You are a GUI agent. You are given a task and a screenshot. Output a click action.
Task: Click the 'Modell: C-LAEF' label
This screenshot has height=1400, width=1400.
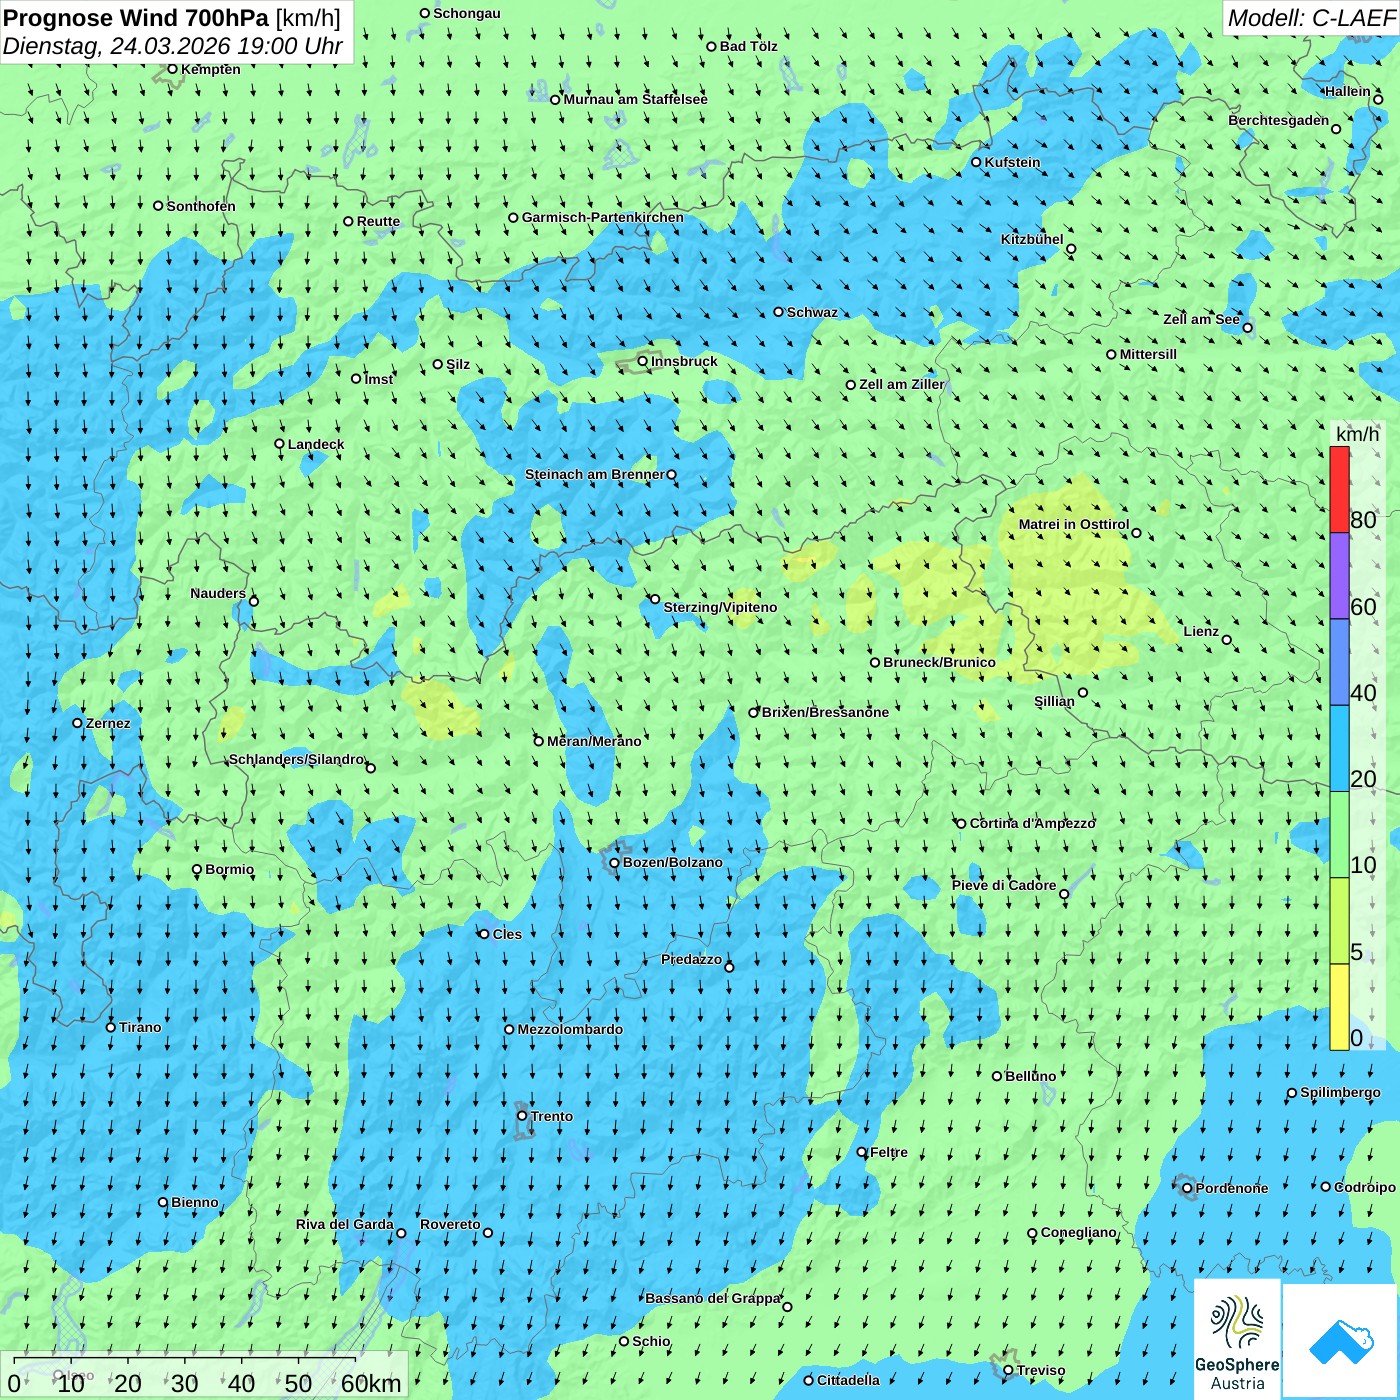pyautogui.click(x=1311, y=18)
